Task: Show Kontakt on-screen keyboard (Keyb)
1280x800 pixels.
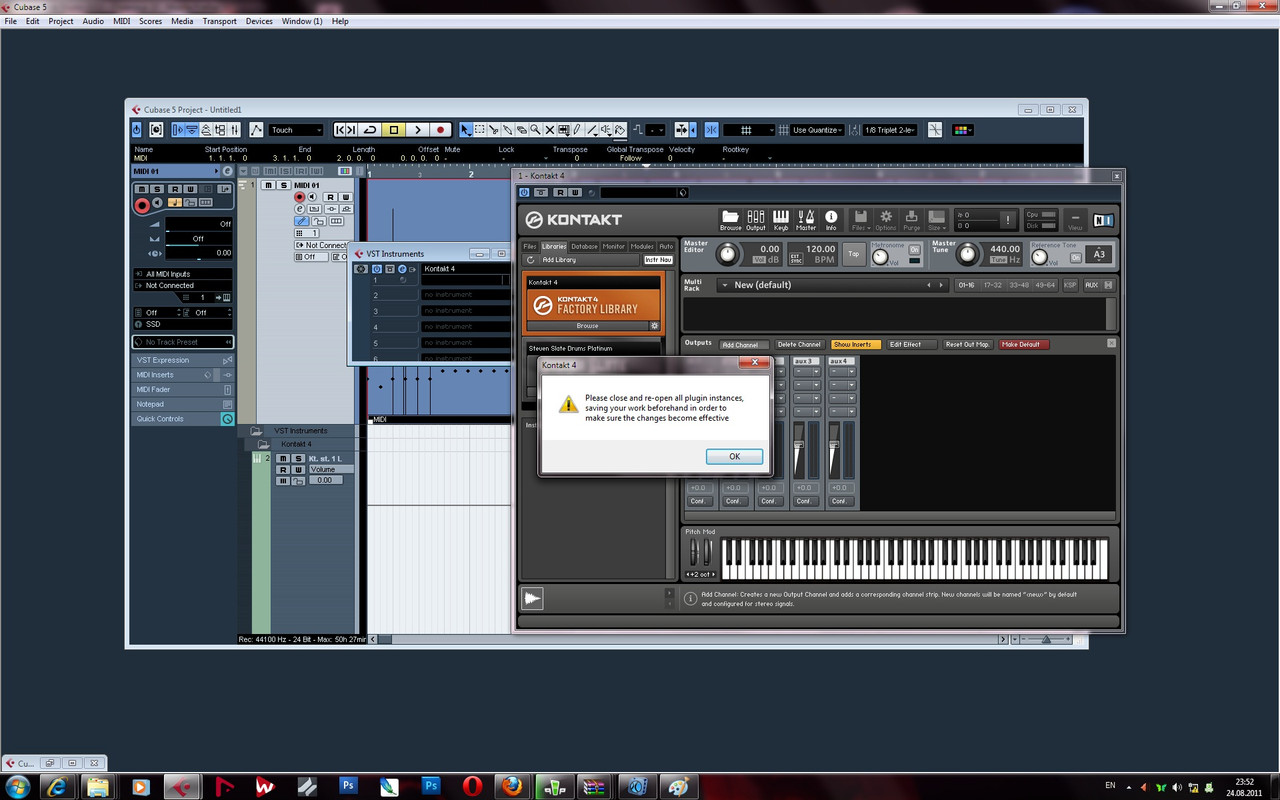Action: pyautogui.click(x=781, y=219)
